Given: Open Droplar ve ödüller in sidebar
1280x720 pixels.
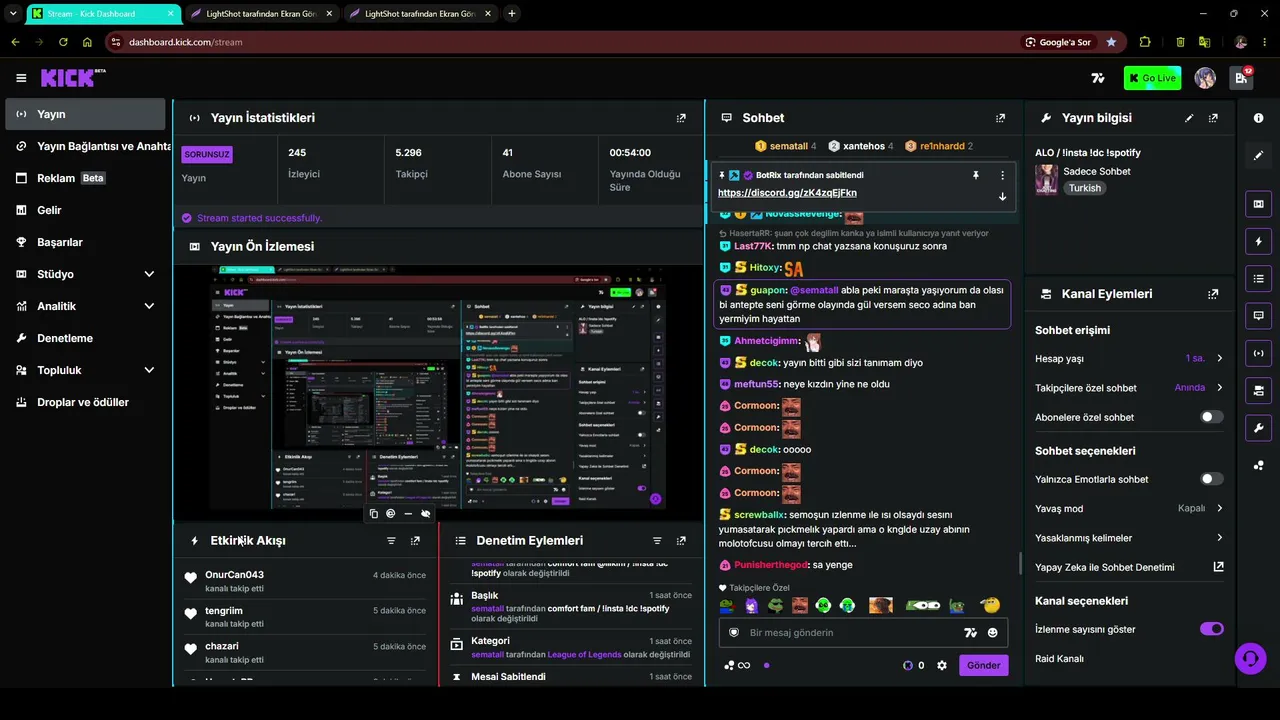Looking at the screenshot, I should tap(86, 402).
